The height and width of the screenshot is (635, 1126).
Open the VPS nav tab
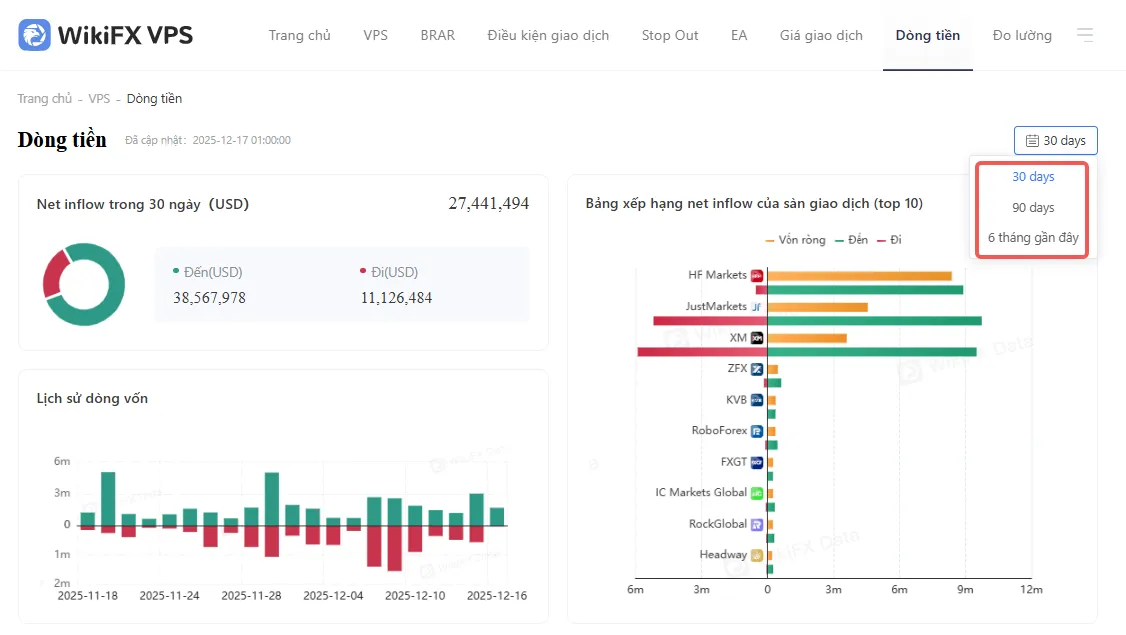pyautogui.click(x=376, y=35)
